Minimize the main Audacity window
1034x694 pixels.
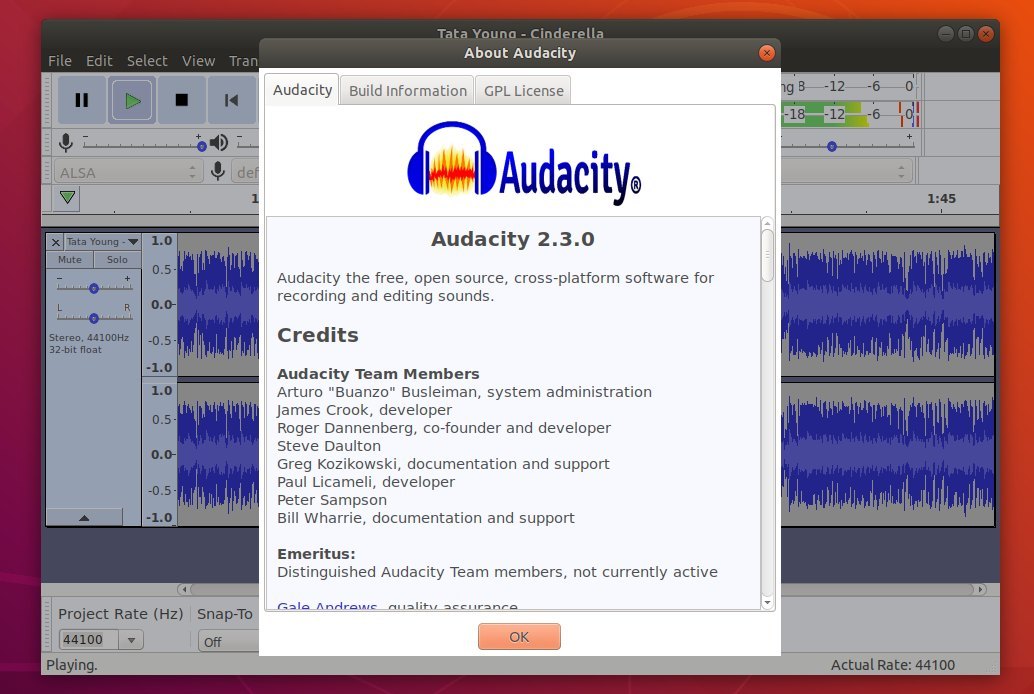click(946, 34)
